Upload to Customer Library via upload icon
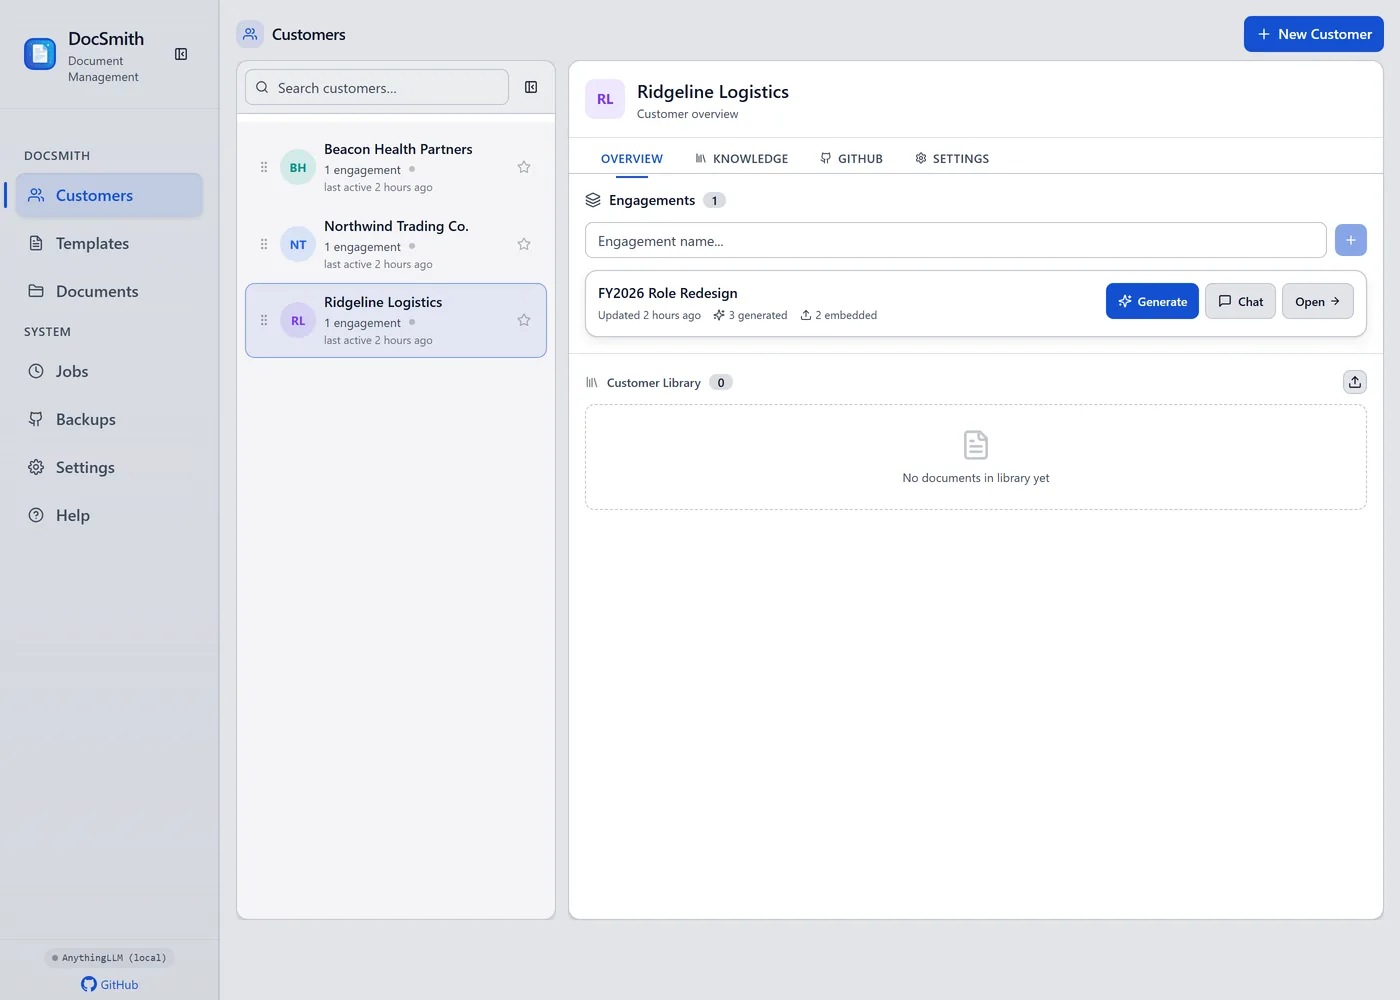 point(1355,382)
